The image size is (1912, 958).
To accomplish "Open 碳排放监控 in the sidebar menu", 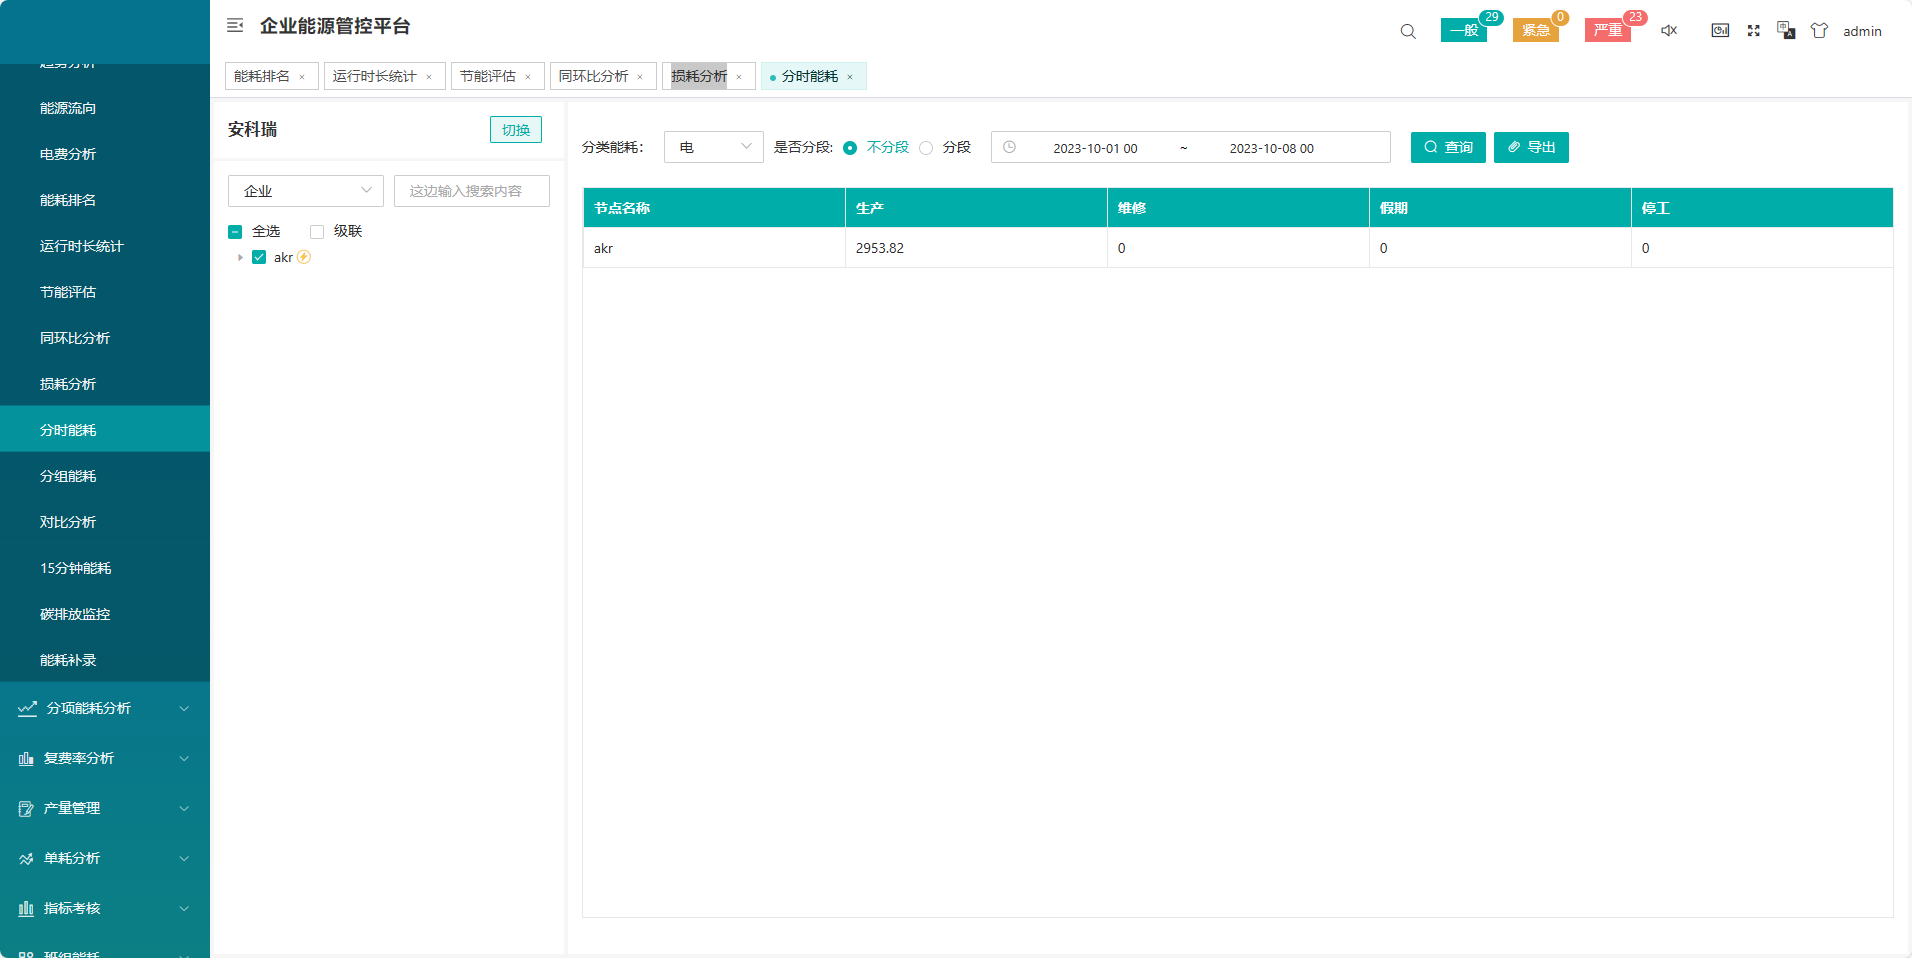I will (x=75, y=614).
